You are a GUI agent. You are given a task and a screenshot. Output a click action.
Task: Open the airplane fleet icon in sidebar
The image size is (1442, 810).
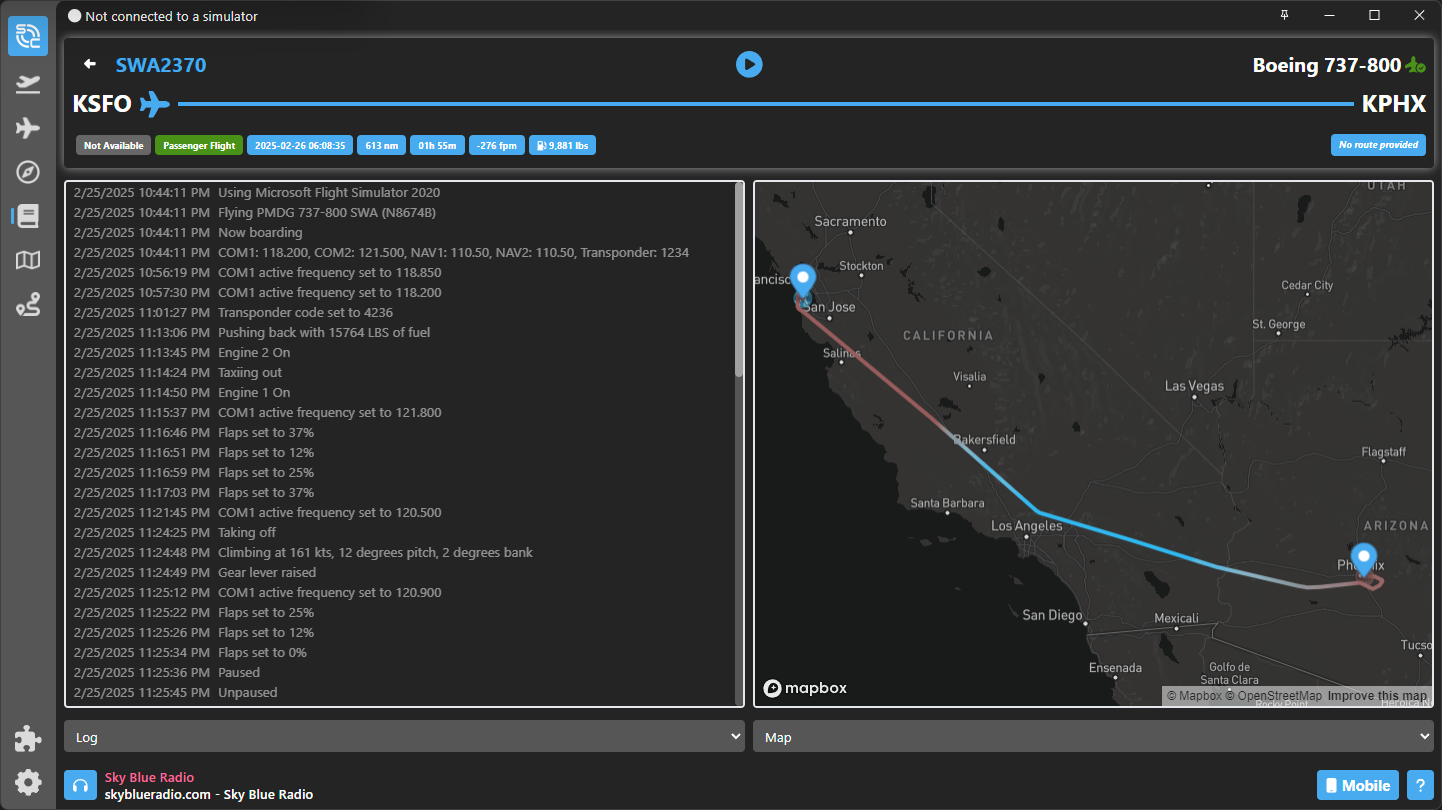pyautogui.click(x=28, y=128)
